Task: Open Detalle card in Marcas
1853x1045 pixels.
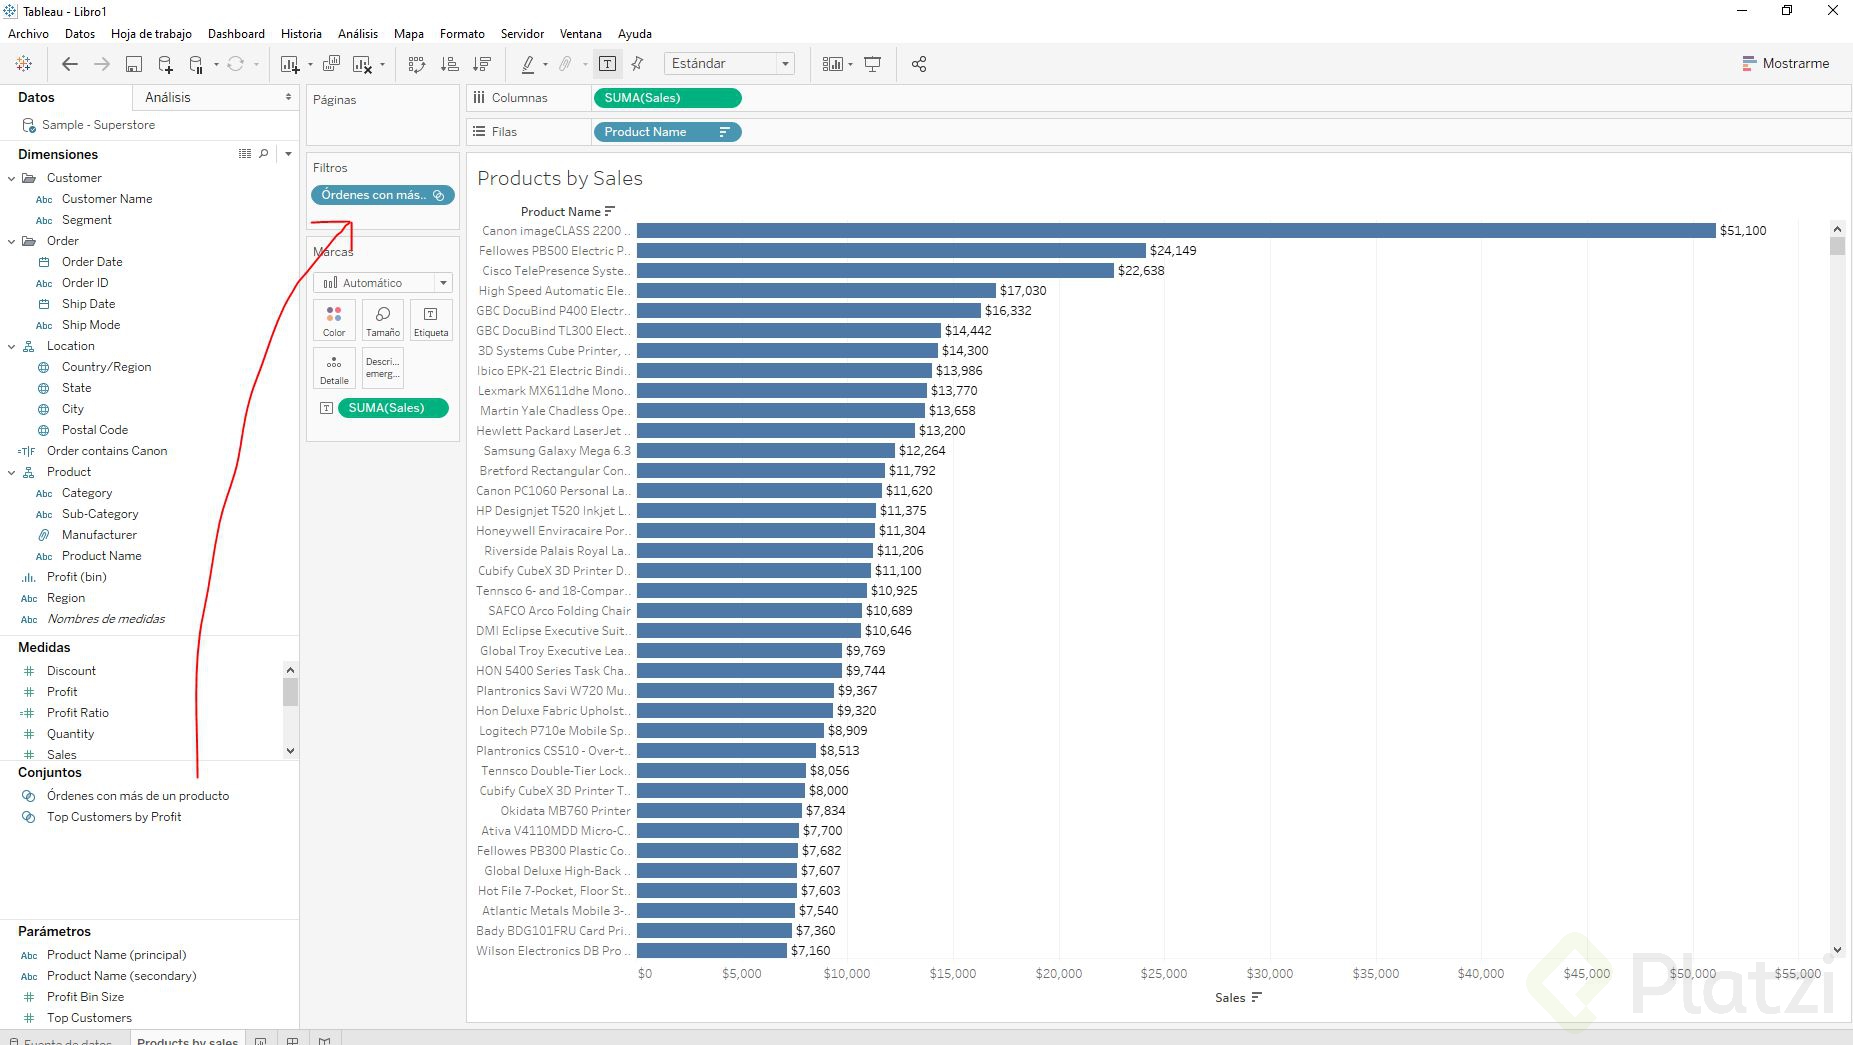Action: pyautogui.click(x=334, y=368)
